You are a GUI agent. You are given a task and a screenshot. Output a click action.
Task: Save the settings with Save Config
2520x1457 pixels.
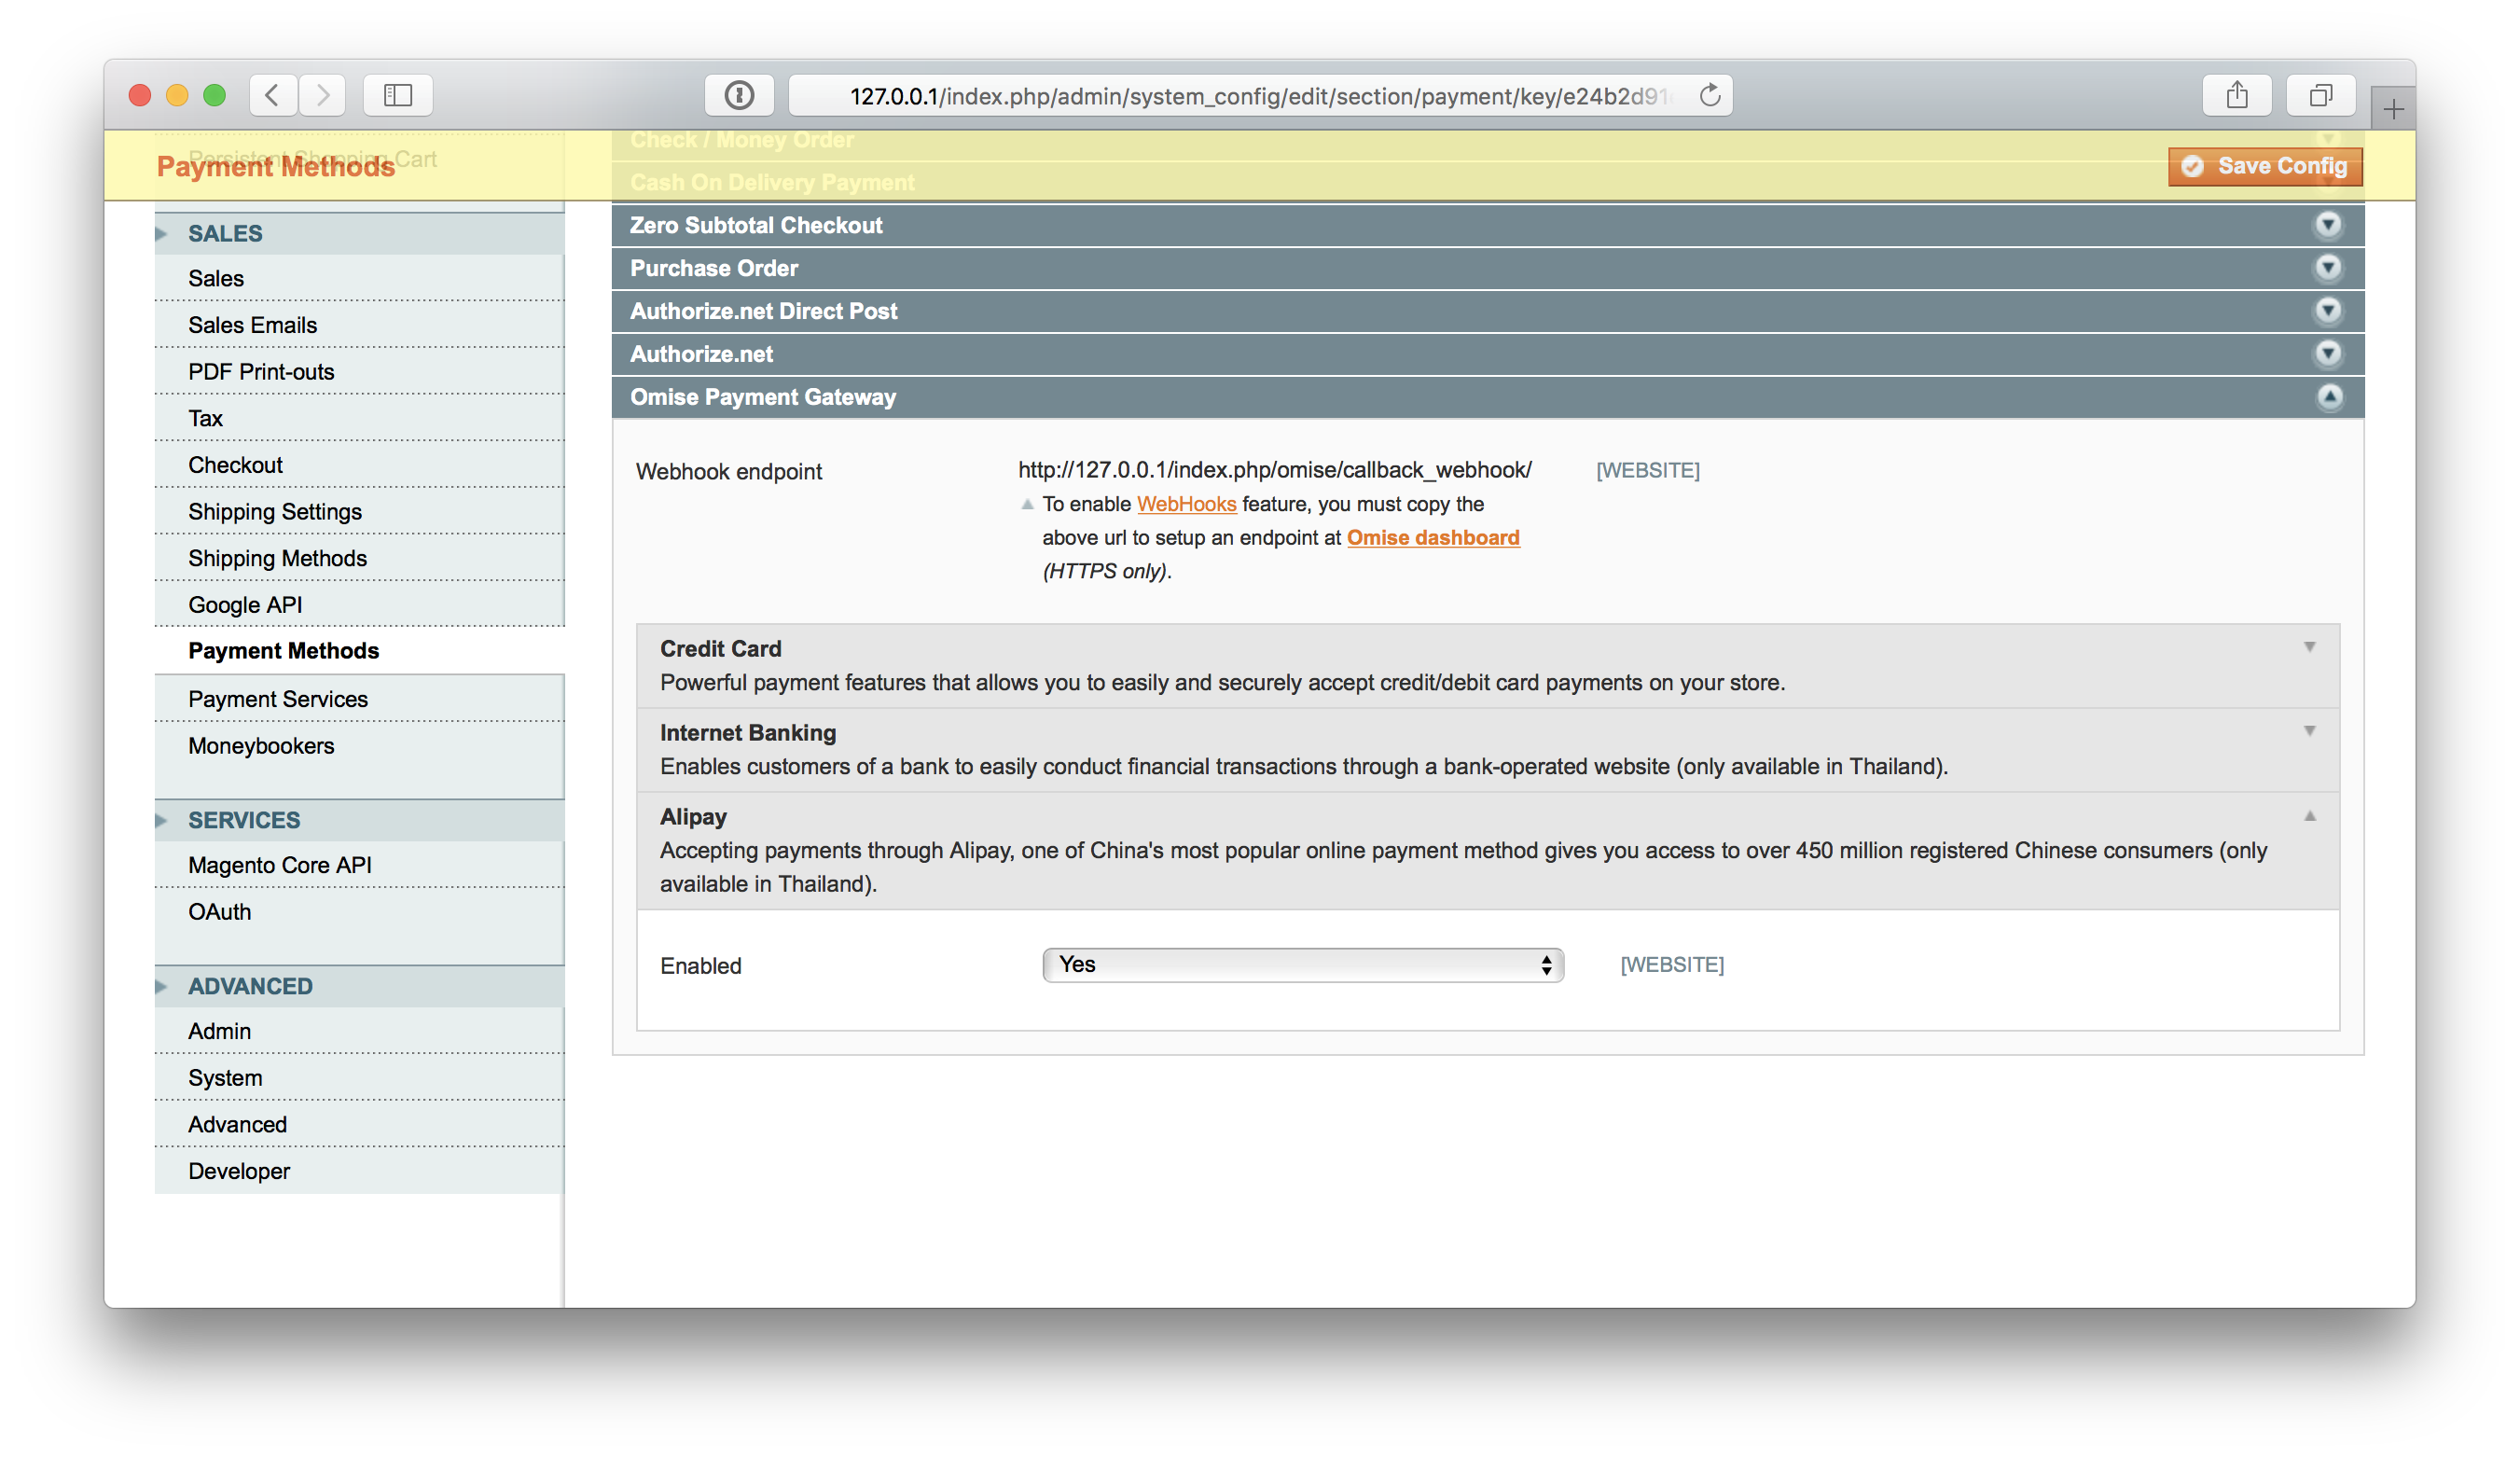coord(2265,166)
